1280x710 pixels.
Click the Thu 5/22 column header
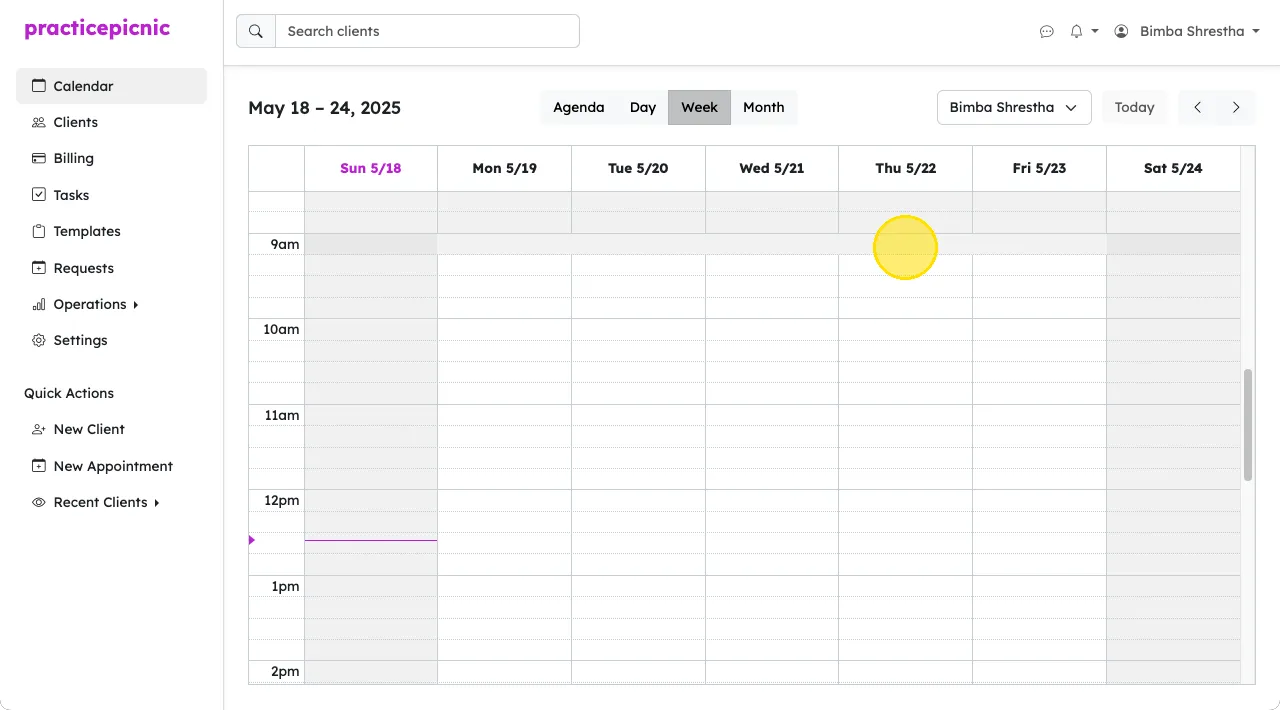pyautogui.click(x=906, y=168)
